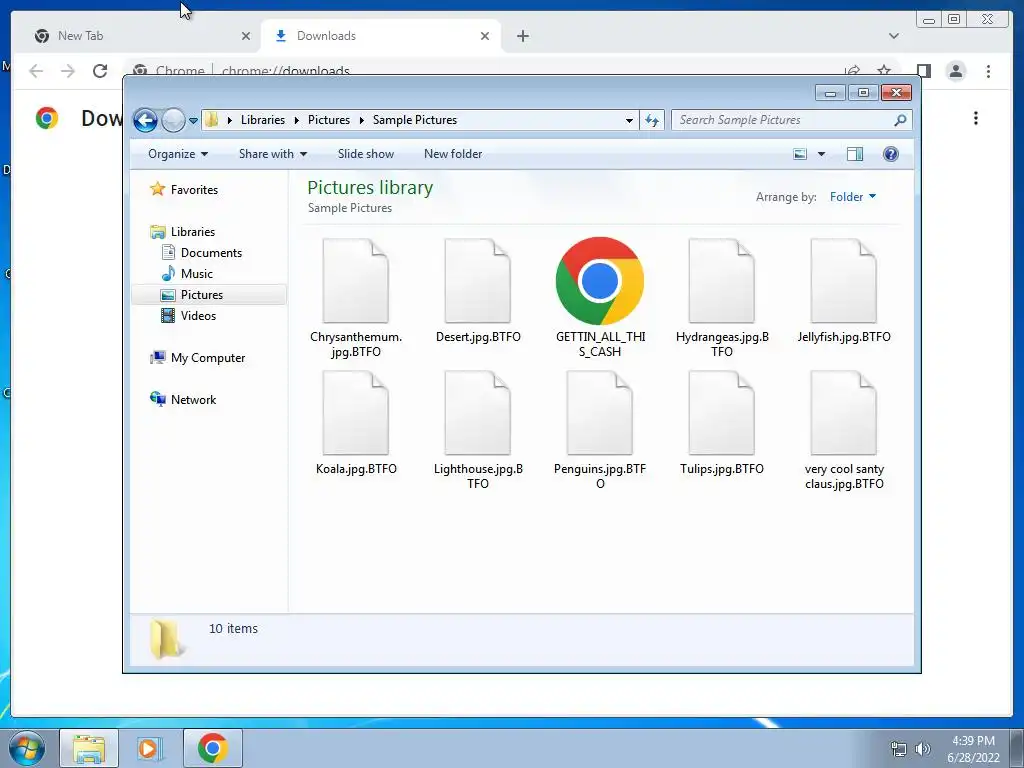Change the view with the view icon
This screenshot has width=1024, height=768.
[x=800, y=154]
